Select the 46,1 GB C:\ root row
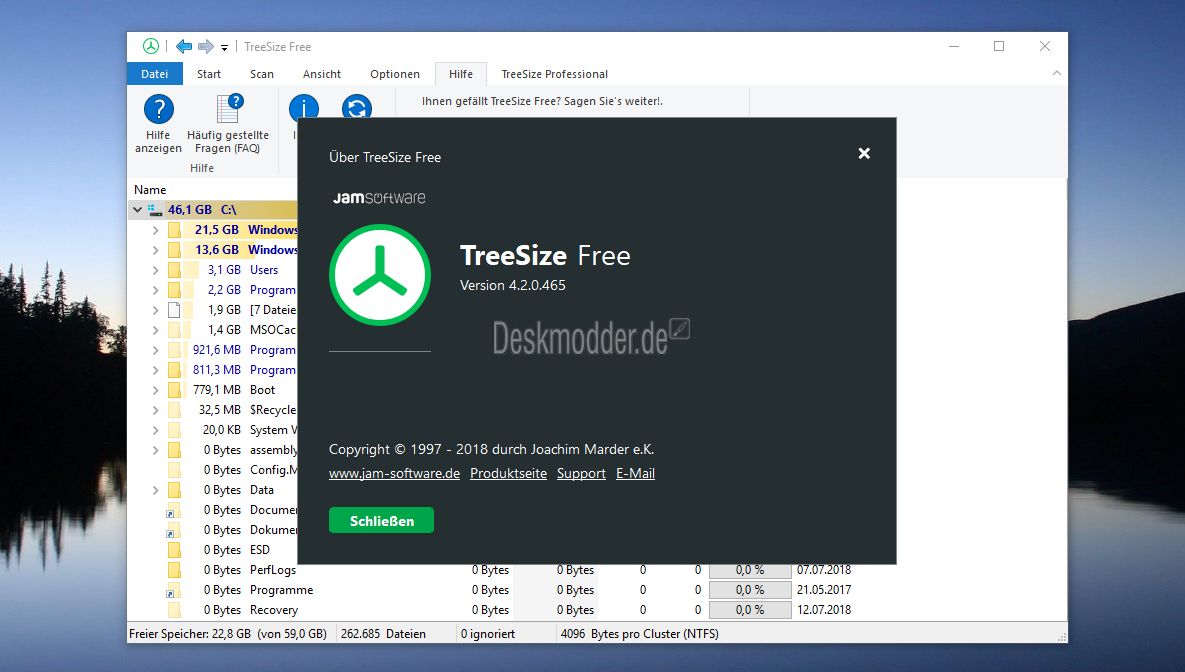1185x672 pixels. tap(212, 209)
